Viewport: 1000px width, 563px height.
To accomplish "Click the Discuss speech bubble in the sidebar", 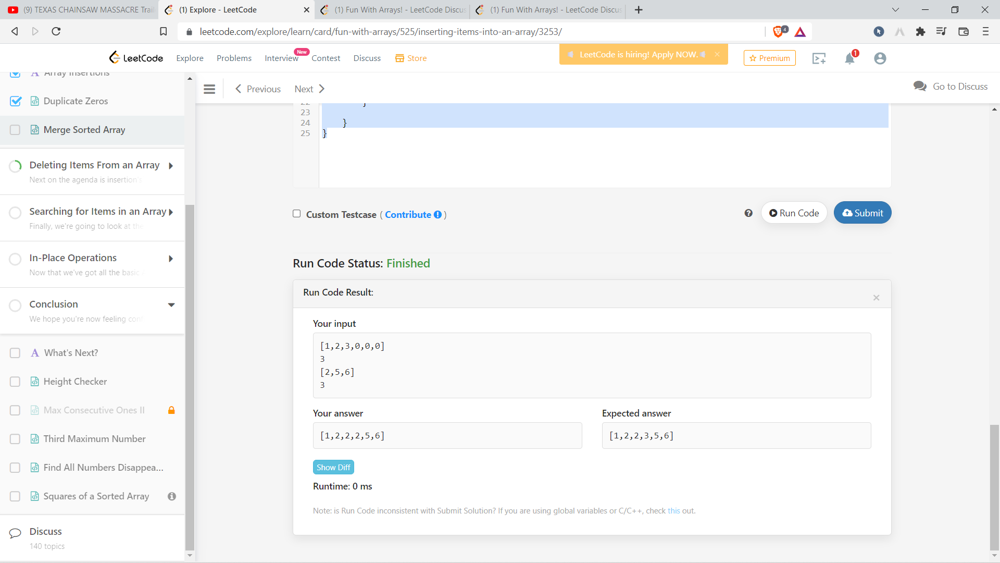I will tap(15, 533).
